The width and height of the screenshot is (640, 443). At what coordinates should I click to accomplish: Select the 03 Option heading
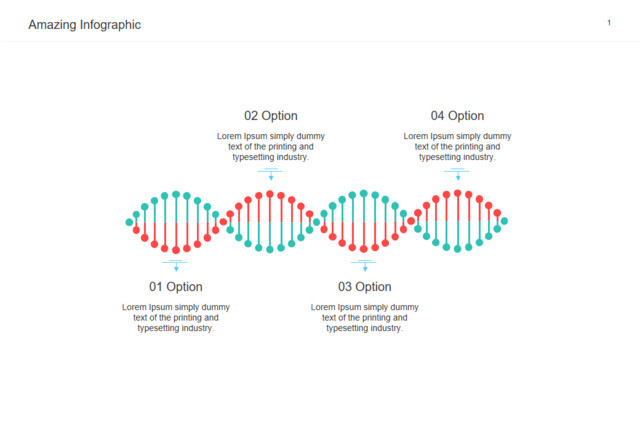pyautogui.click(x=364, y=287)
